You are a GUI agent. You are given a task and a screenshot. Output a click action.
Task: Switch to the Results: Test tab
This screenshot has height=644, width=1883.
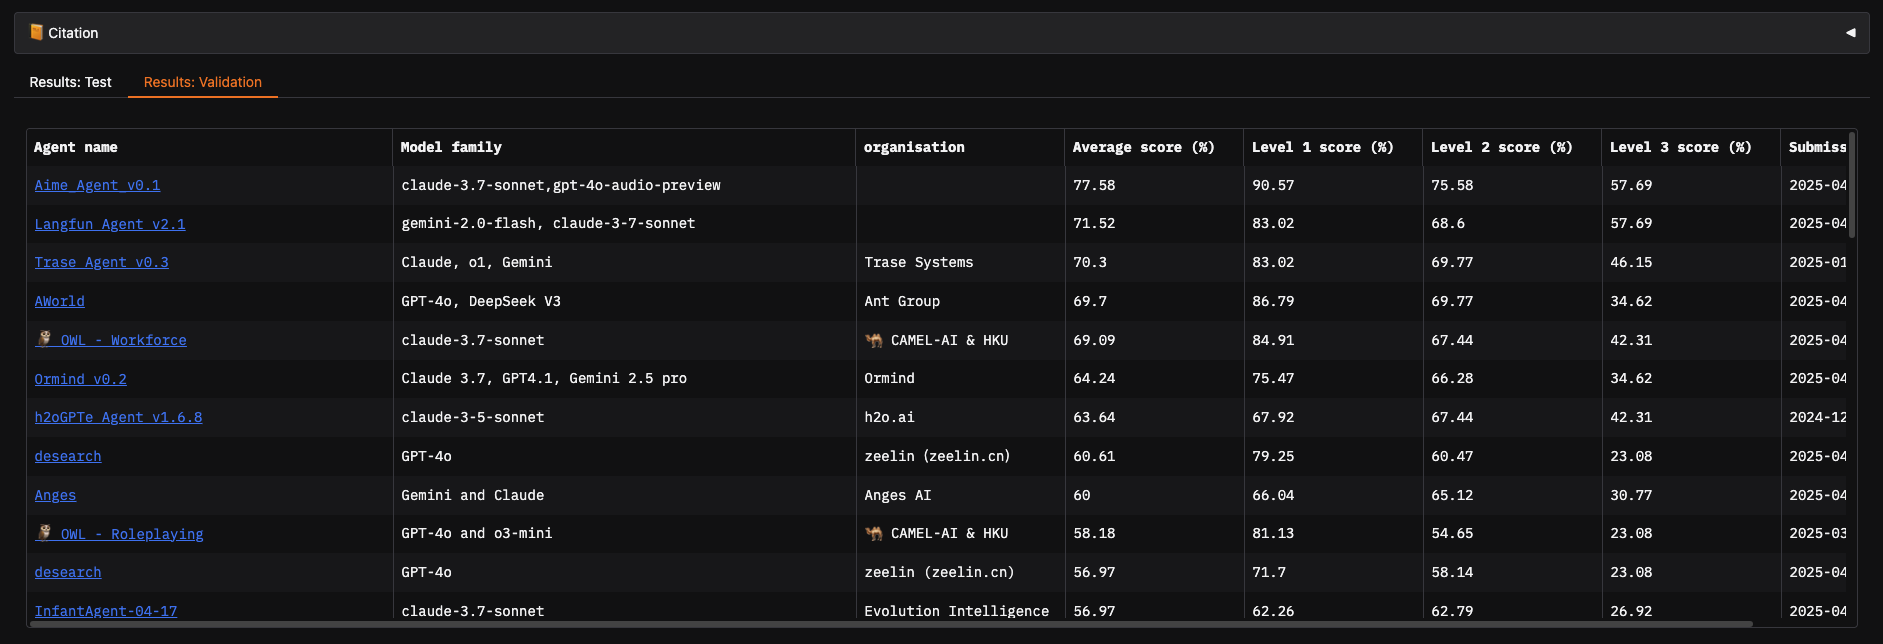[x=70, y=82]
